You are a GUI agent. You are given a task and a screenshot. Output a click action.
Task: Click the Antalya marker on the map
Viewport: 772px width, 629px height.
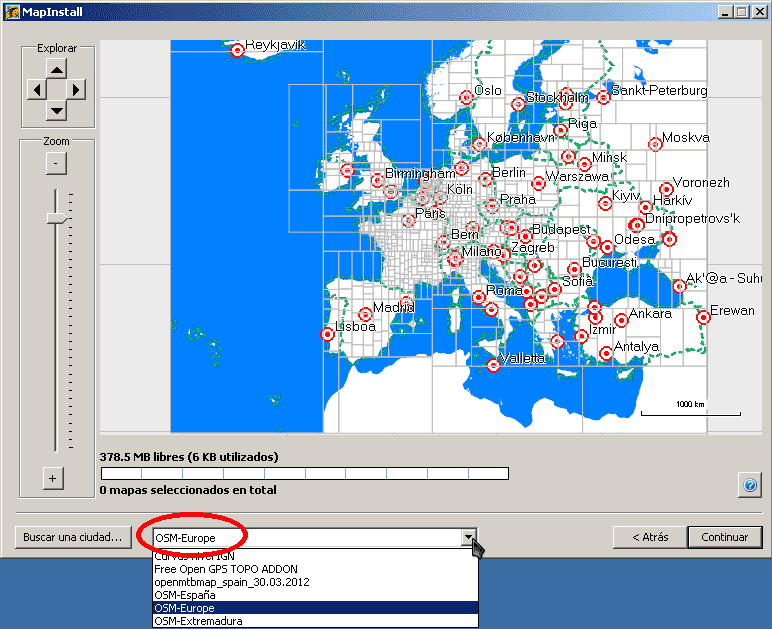tap(606, 353)
